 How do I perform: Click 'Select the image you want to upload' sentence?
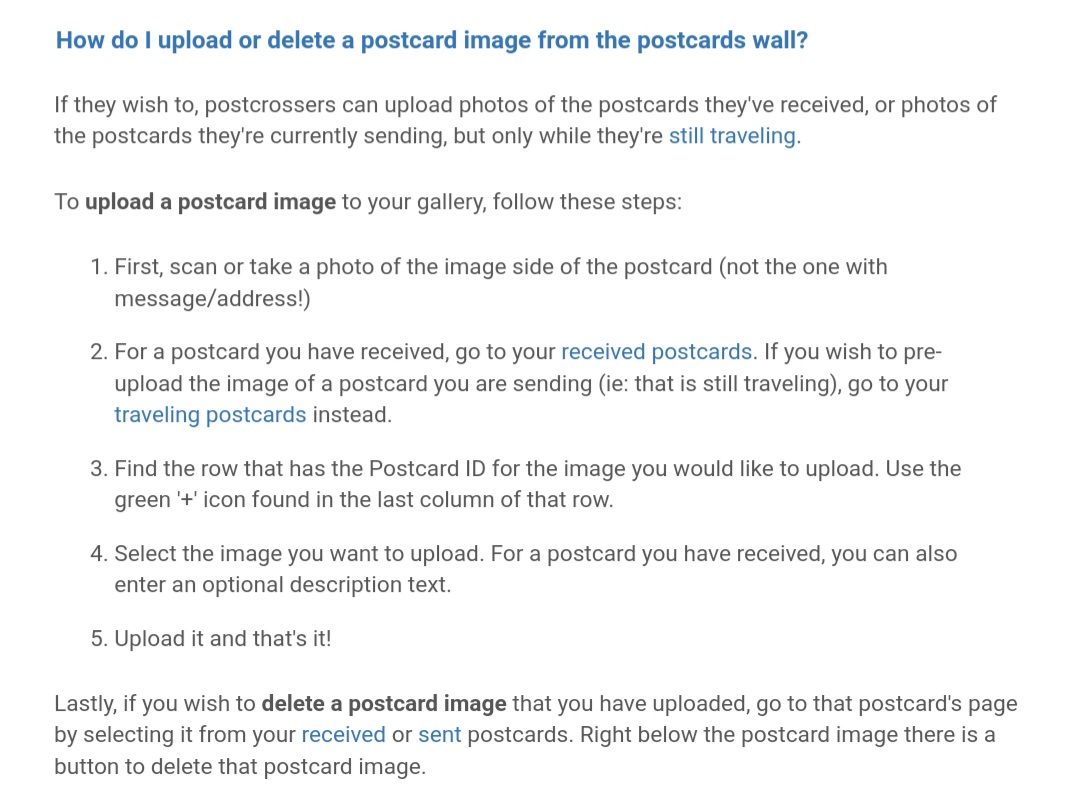(298, 553)
